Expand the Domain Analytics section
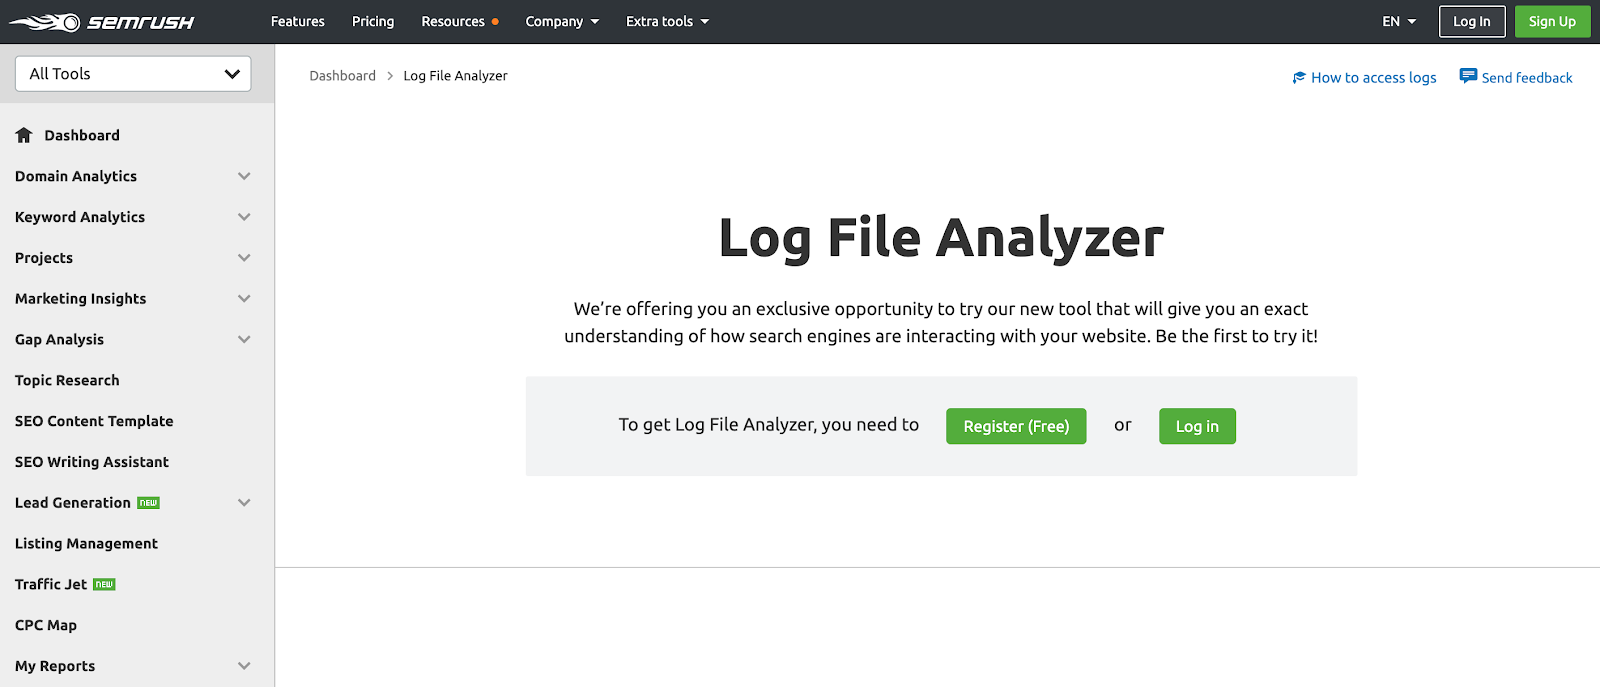1600x687 pixels. pyautogui.click(x=244, y=176)
